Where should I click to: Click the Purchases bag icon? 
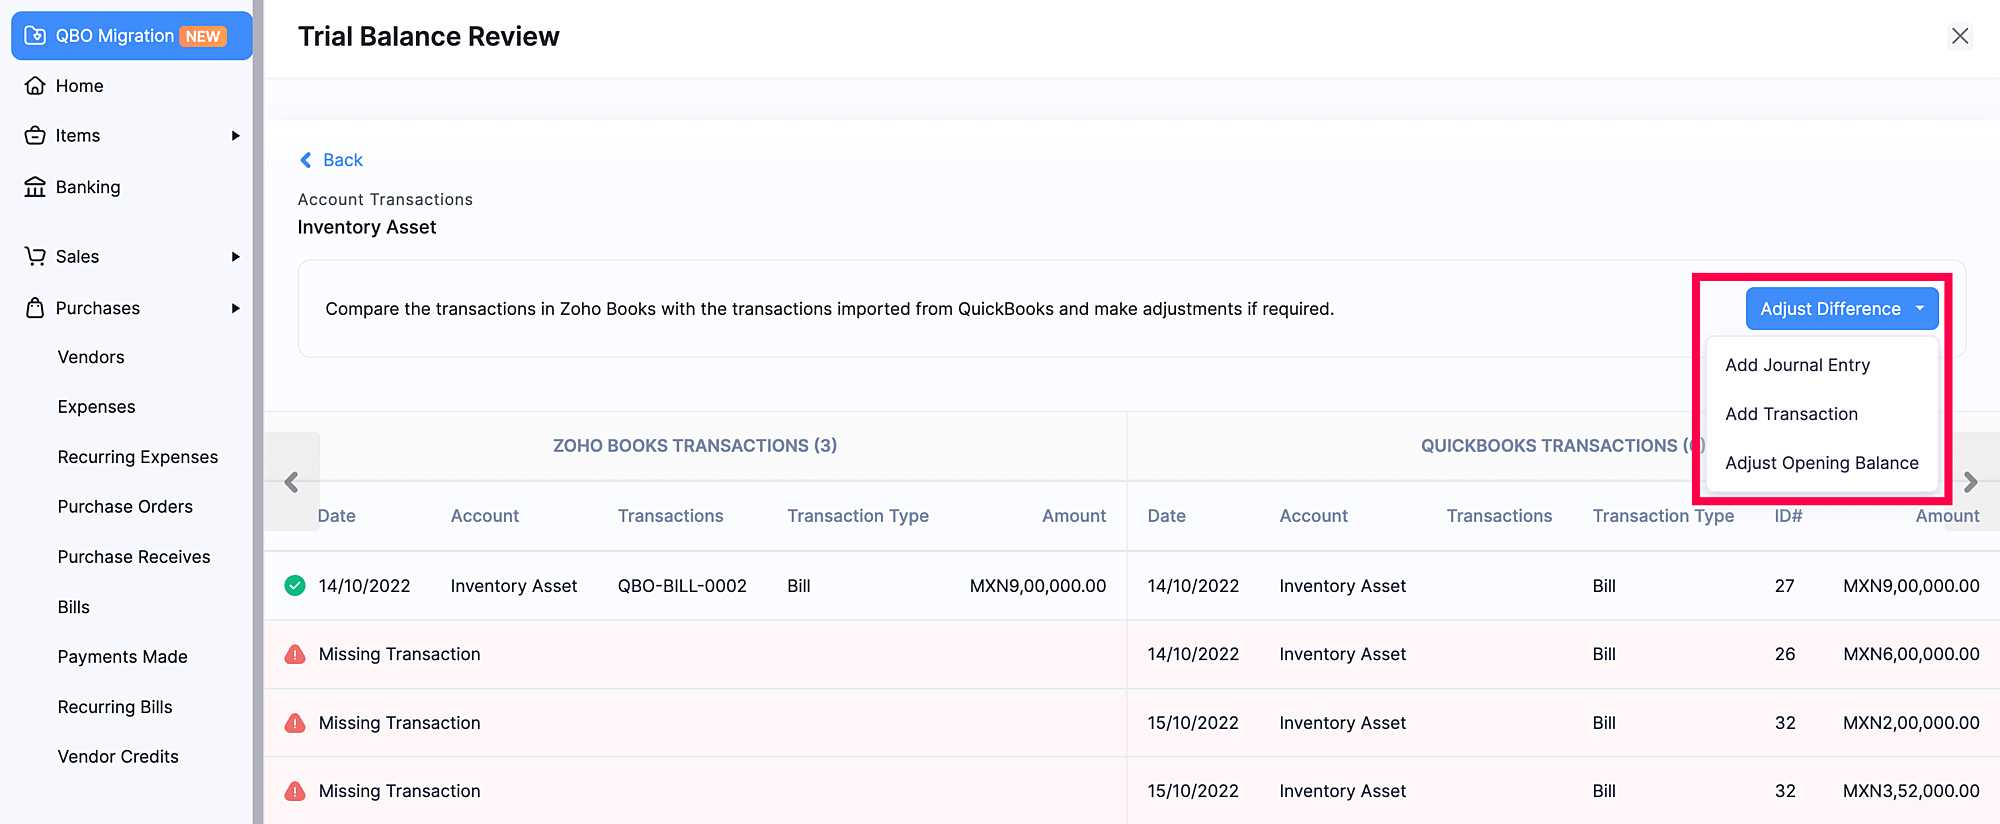(35, 308)
